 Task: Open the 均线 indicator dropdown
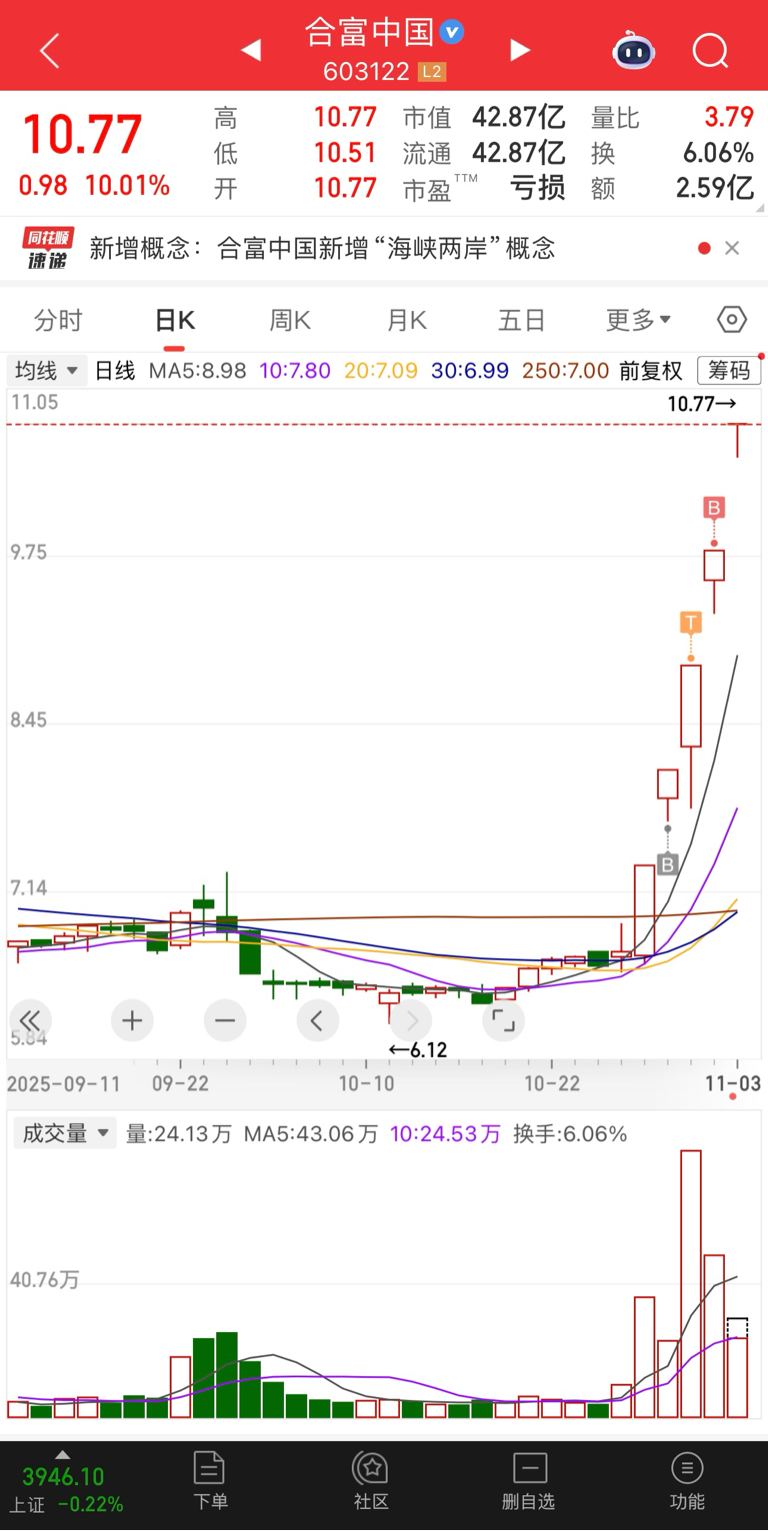pyautogui.click(x=46, y=371)
